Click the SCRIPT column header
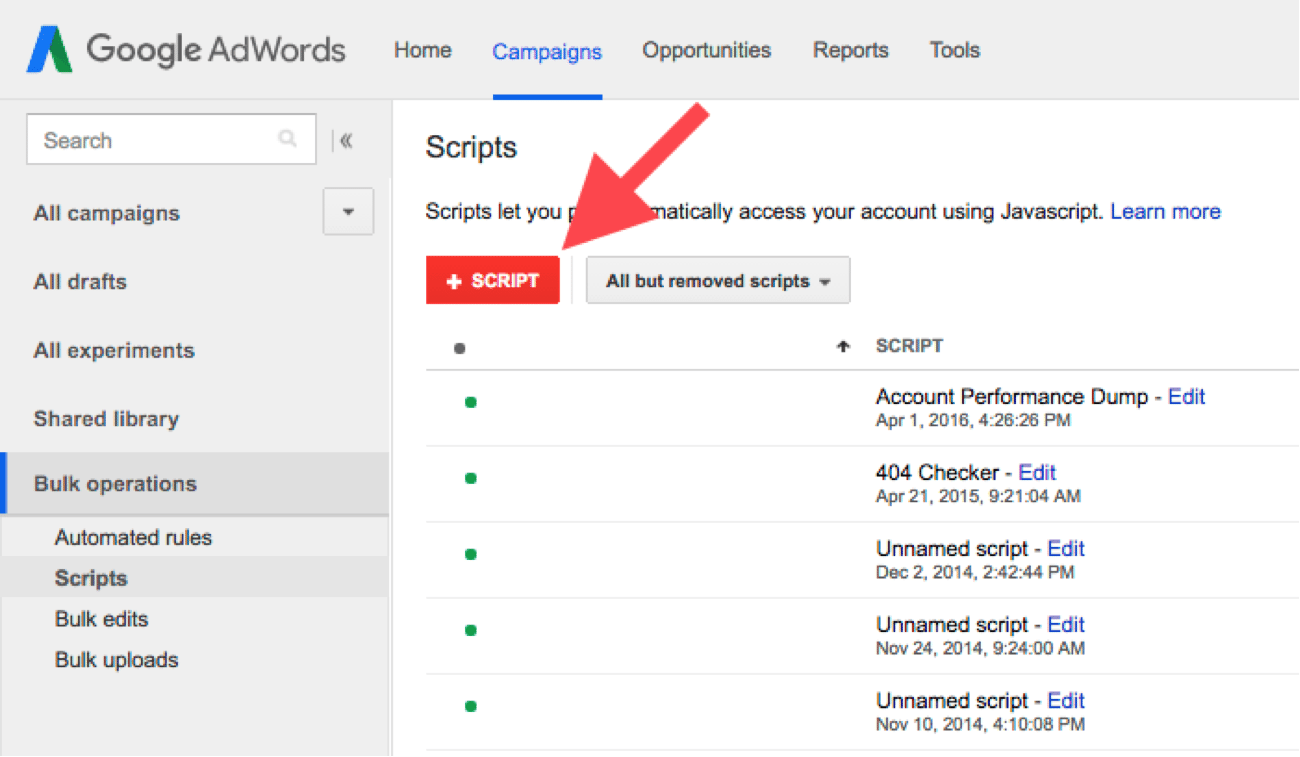The width and height of the screenshot is (1300, 757). pos(909,346)
